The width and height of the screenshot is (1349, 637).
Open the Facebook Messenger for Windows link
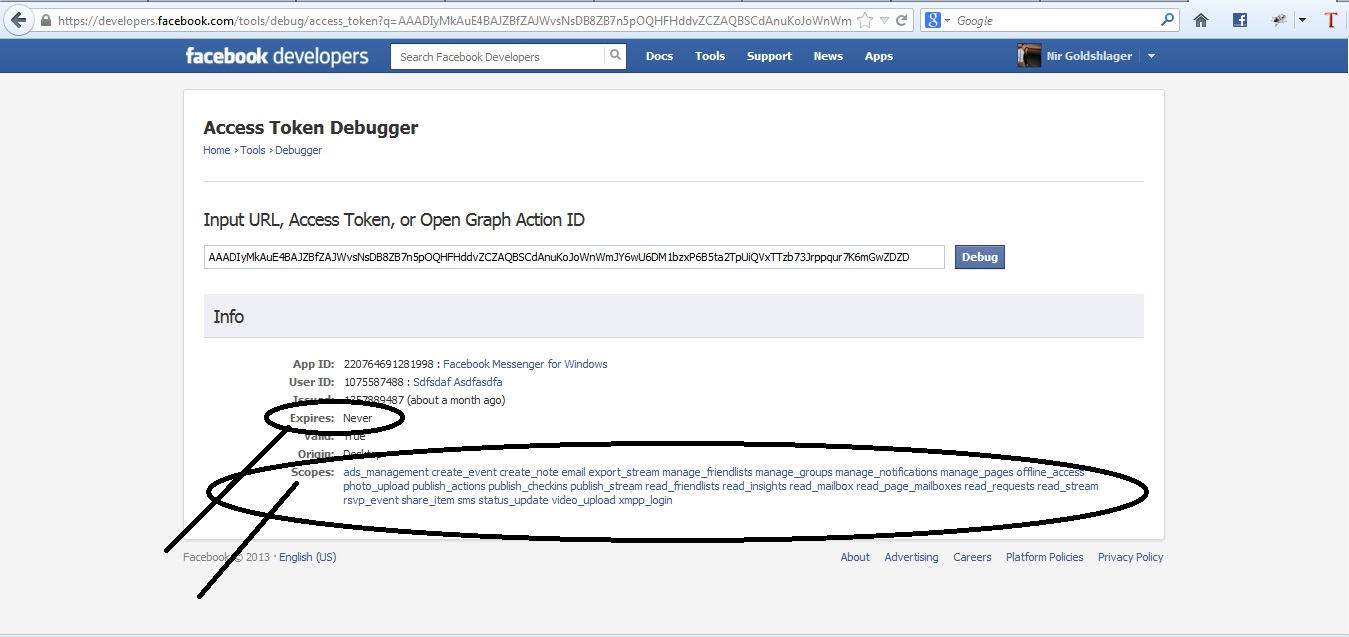click(x=525, y=364)
